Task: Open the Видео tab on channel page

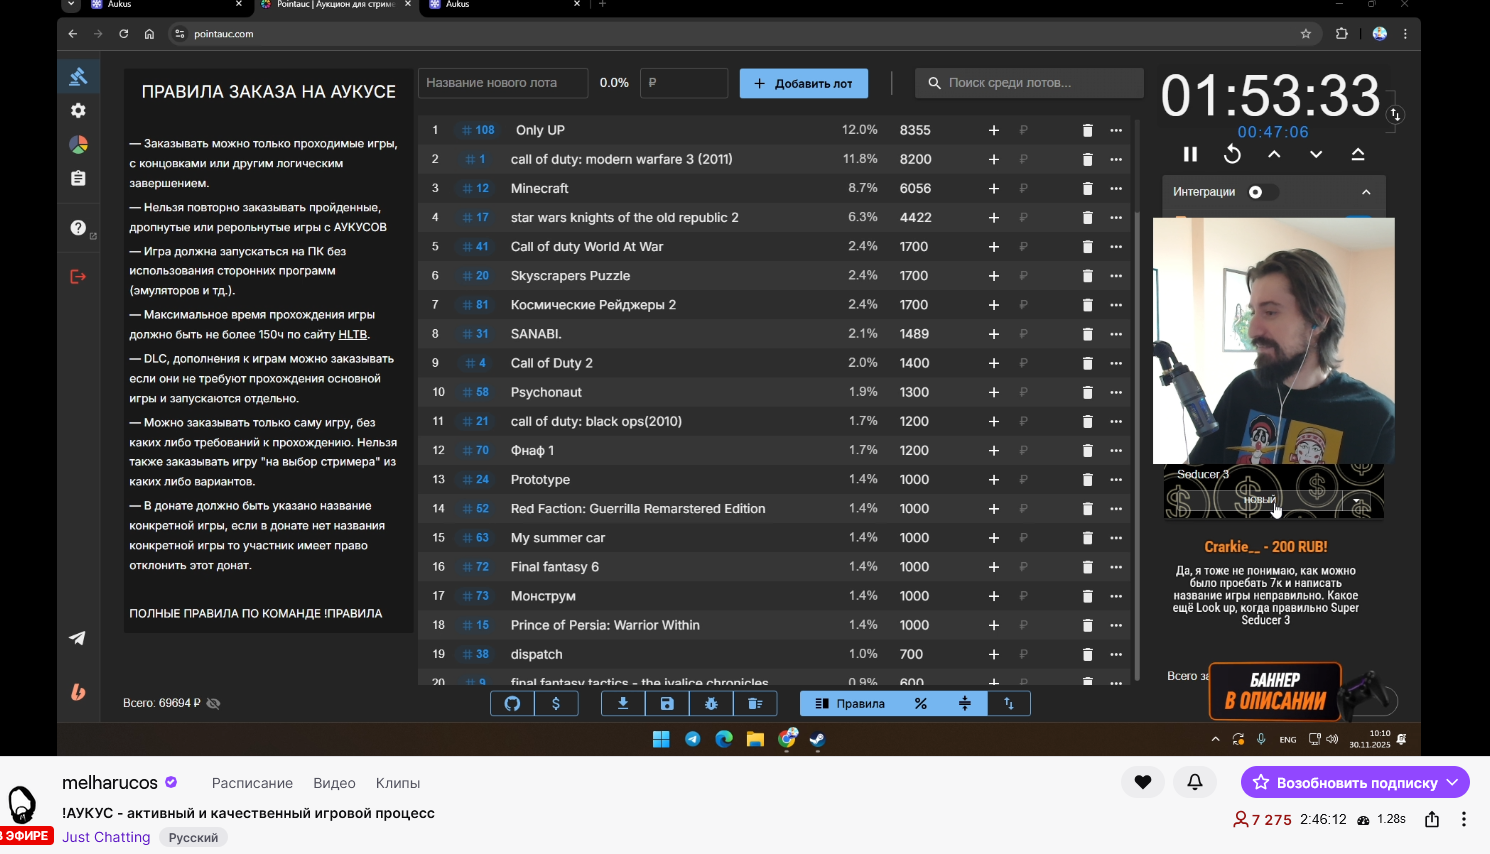Action: [334, 783]
